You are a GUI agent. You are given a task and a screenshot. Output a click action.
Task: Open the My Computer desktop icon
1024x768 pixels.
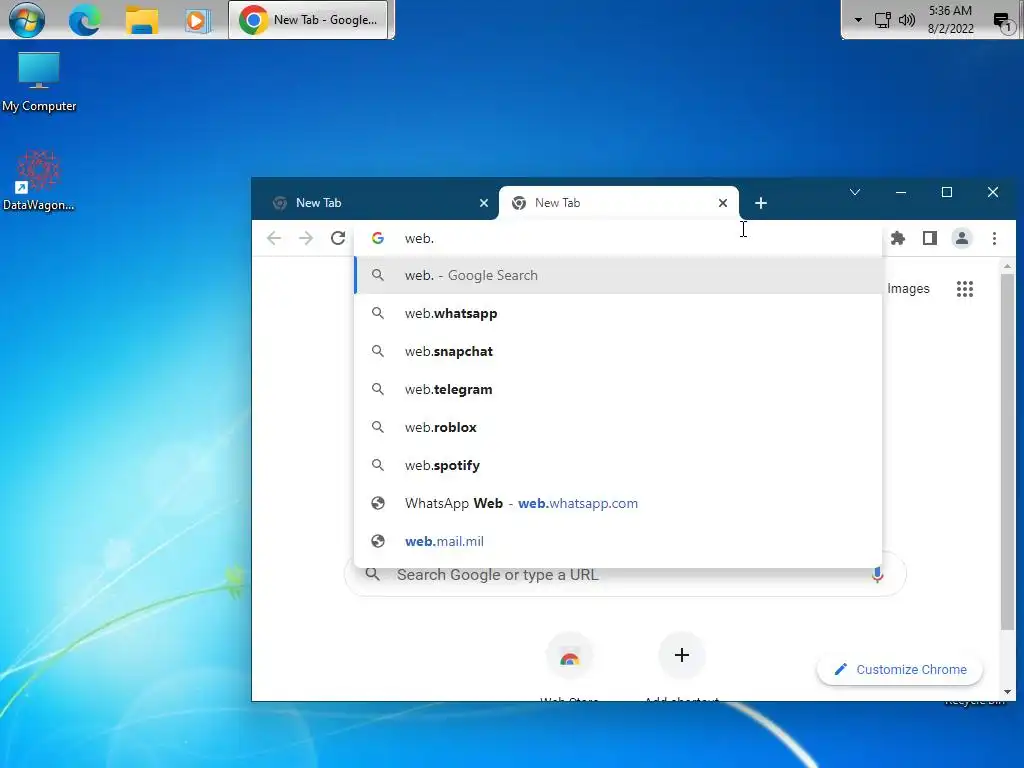tap(39, 82)
